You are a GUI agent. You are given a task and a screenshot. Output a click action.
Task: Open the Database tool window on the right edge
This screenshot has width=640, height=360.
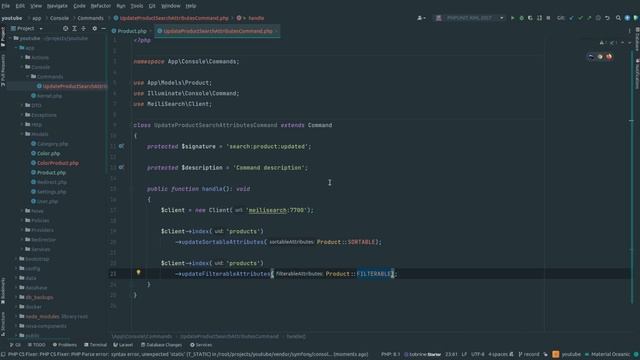(637, 40)
